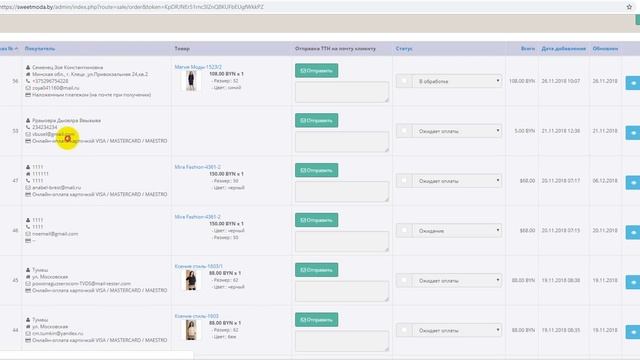The width and height of the screenshot is (640, 360).
Task: Click 'Отправить' button for order 53
Action: [316, 120]
